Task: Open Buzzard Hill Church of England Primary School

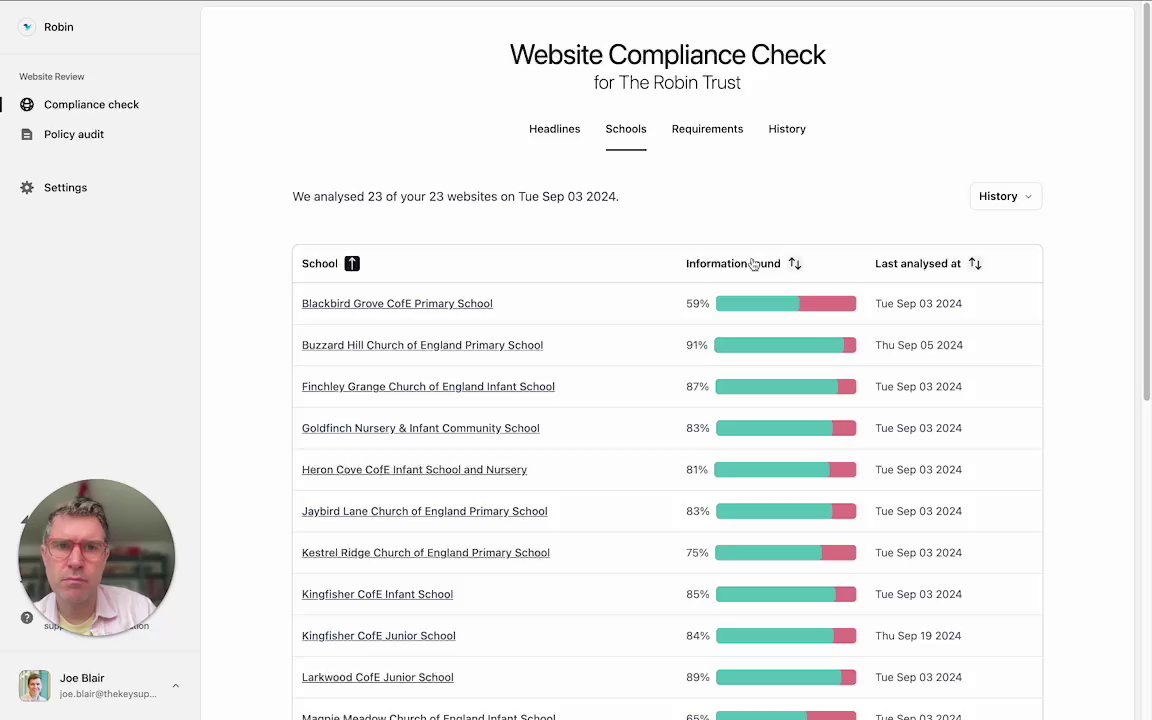Action: (422, 345)
